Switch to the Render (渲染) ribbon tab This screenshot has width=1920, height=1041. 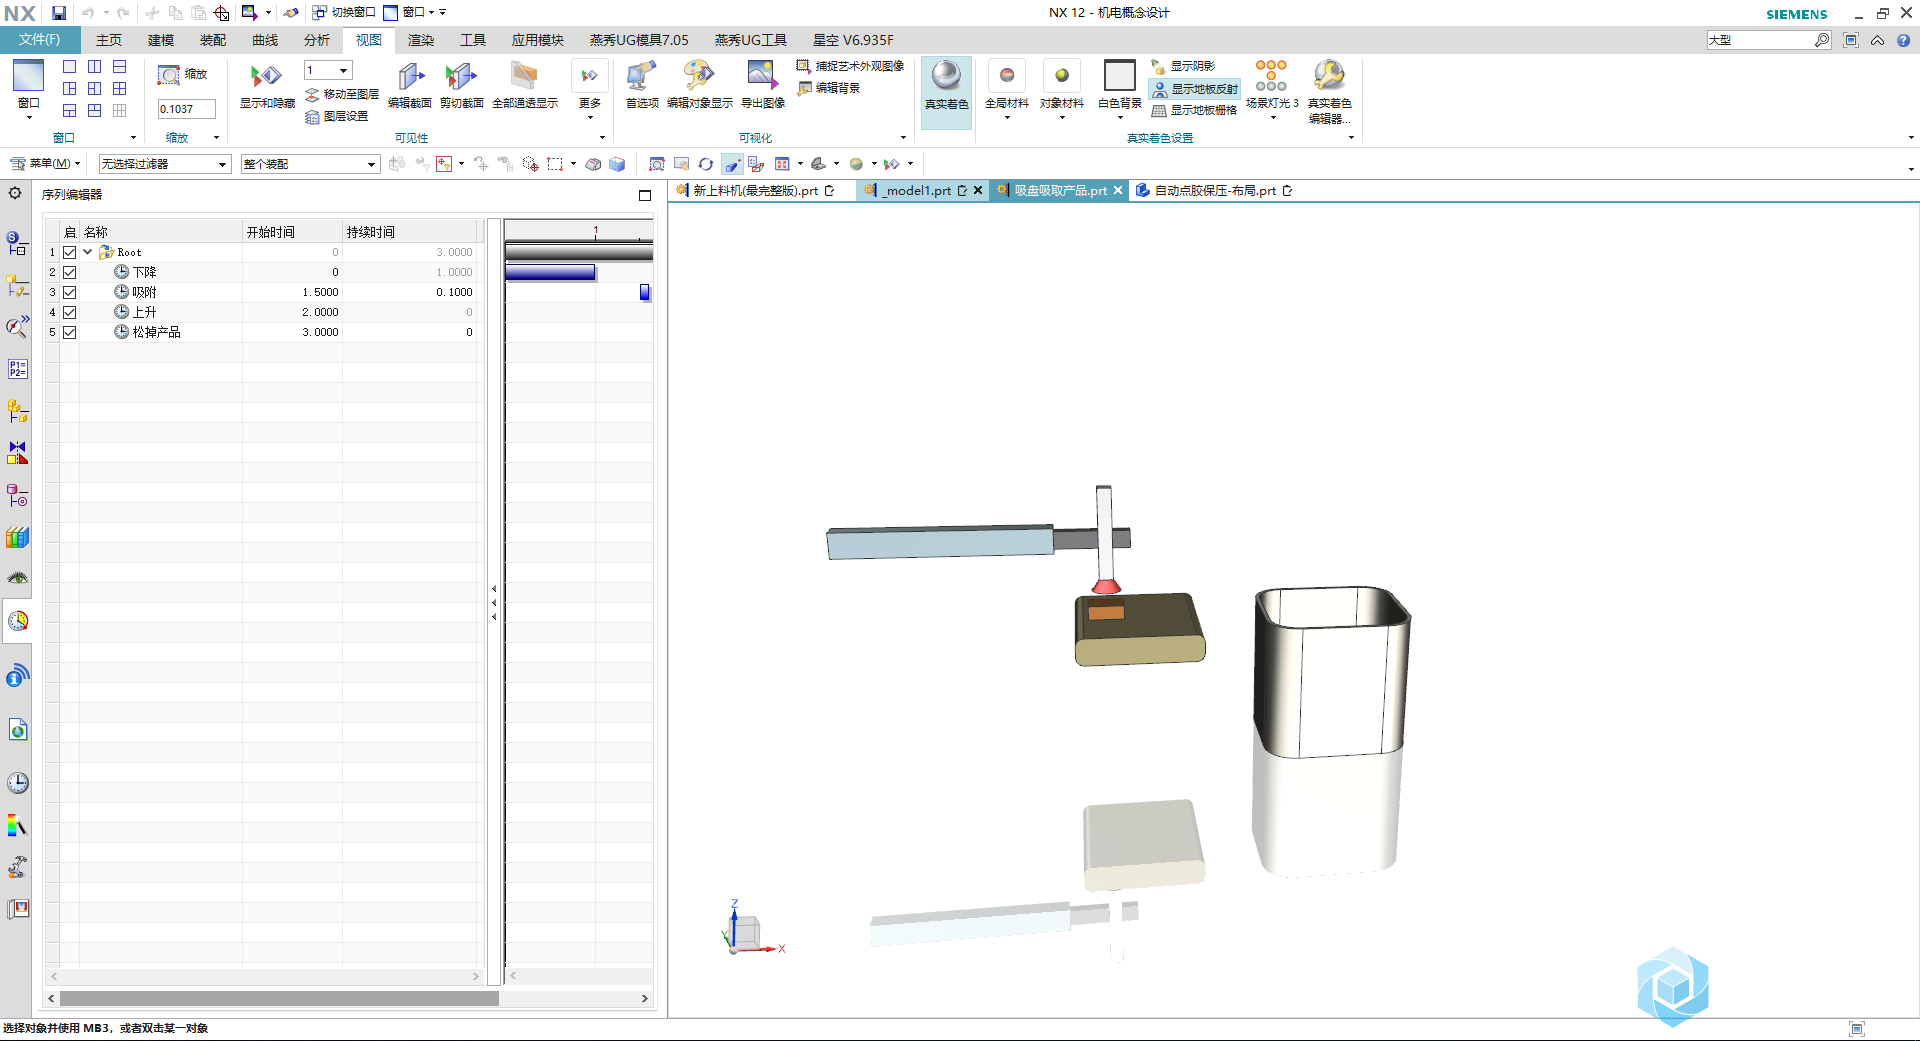[x=421, y=40]
